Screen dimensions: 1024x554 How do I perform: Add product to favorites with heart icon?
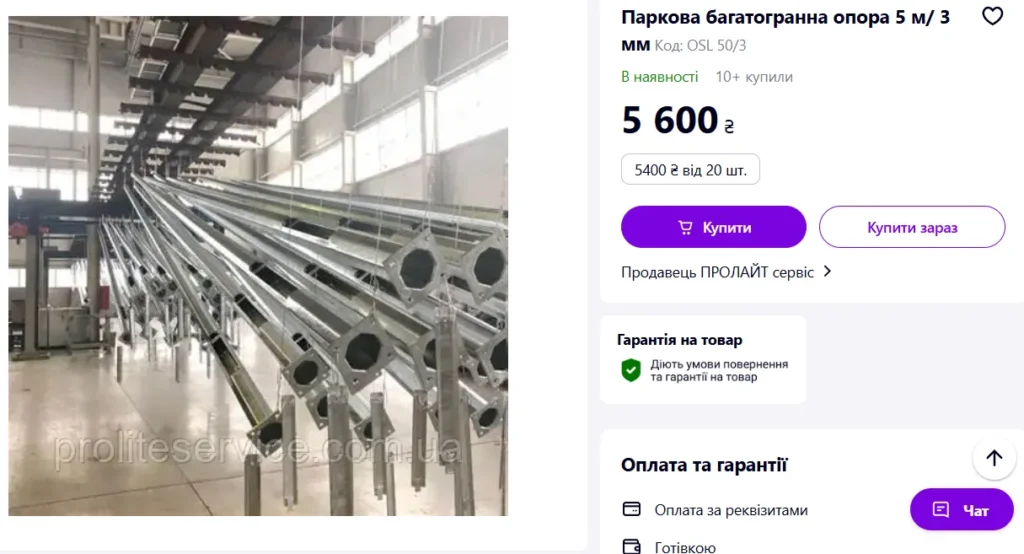992,16
